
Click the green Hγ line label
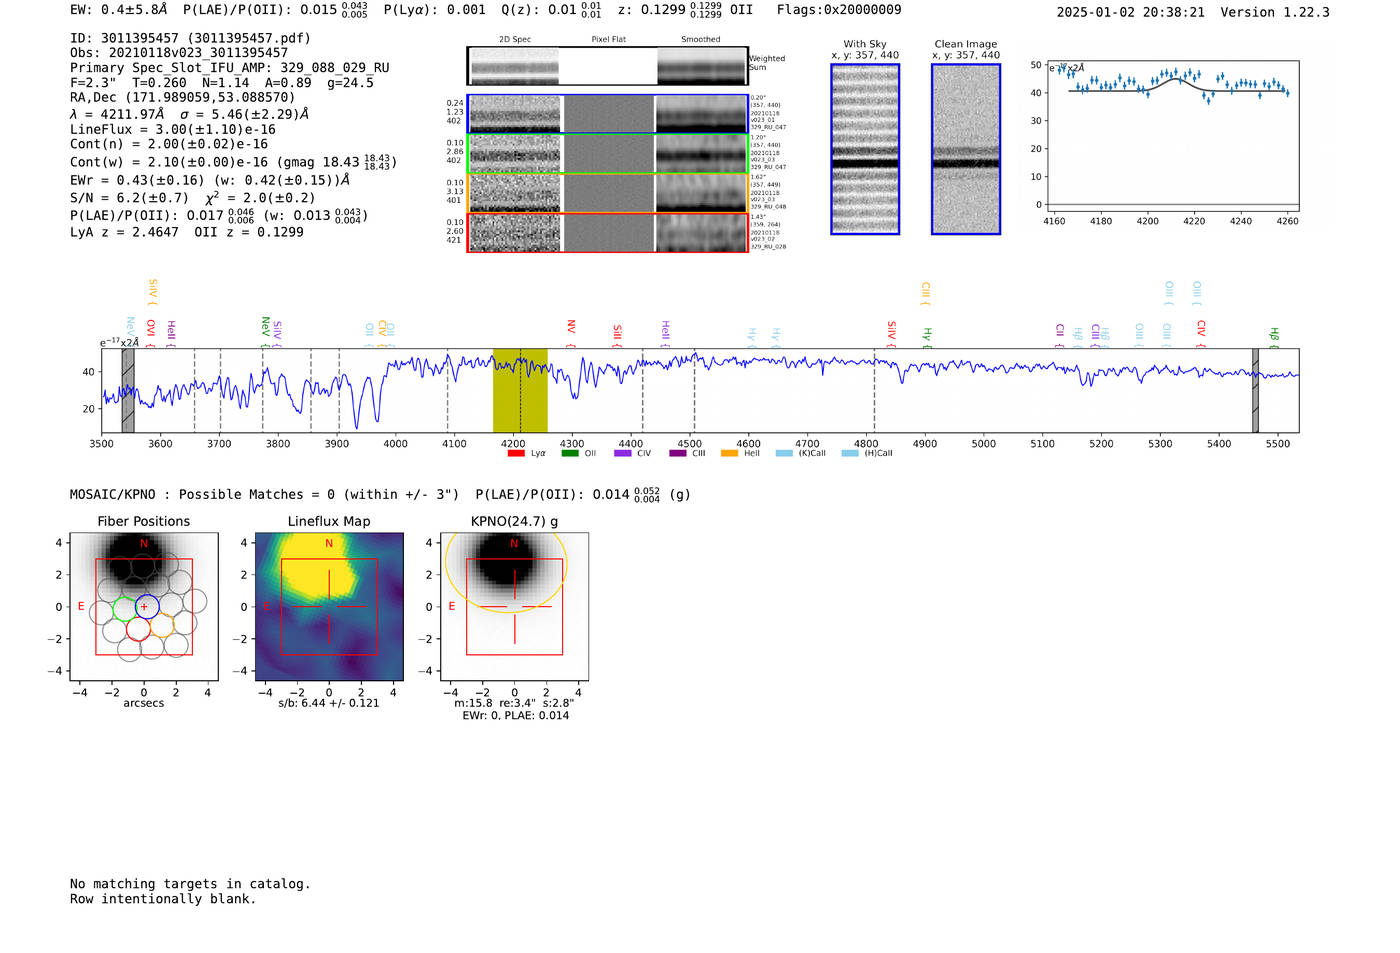pos(927,337)
